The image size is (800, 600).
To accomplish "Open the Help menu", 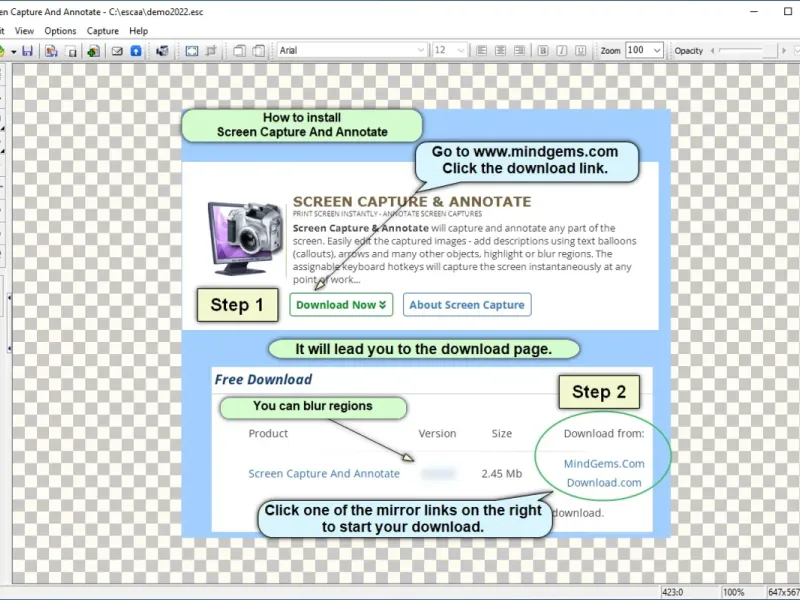I will (x=138, y=31).
